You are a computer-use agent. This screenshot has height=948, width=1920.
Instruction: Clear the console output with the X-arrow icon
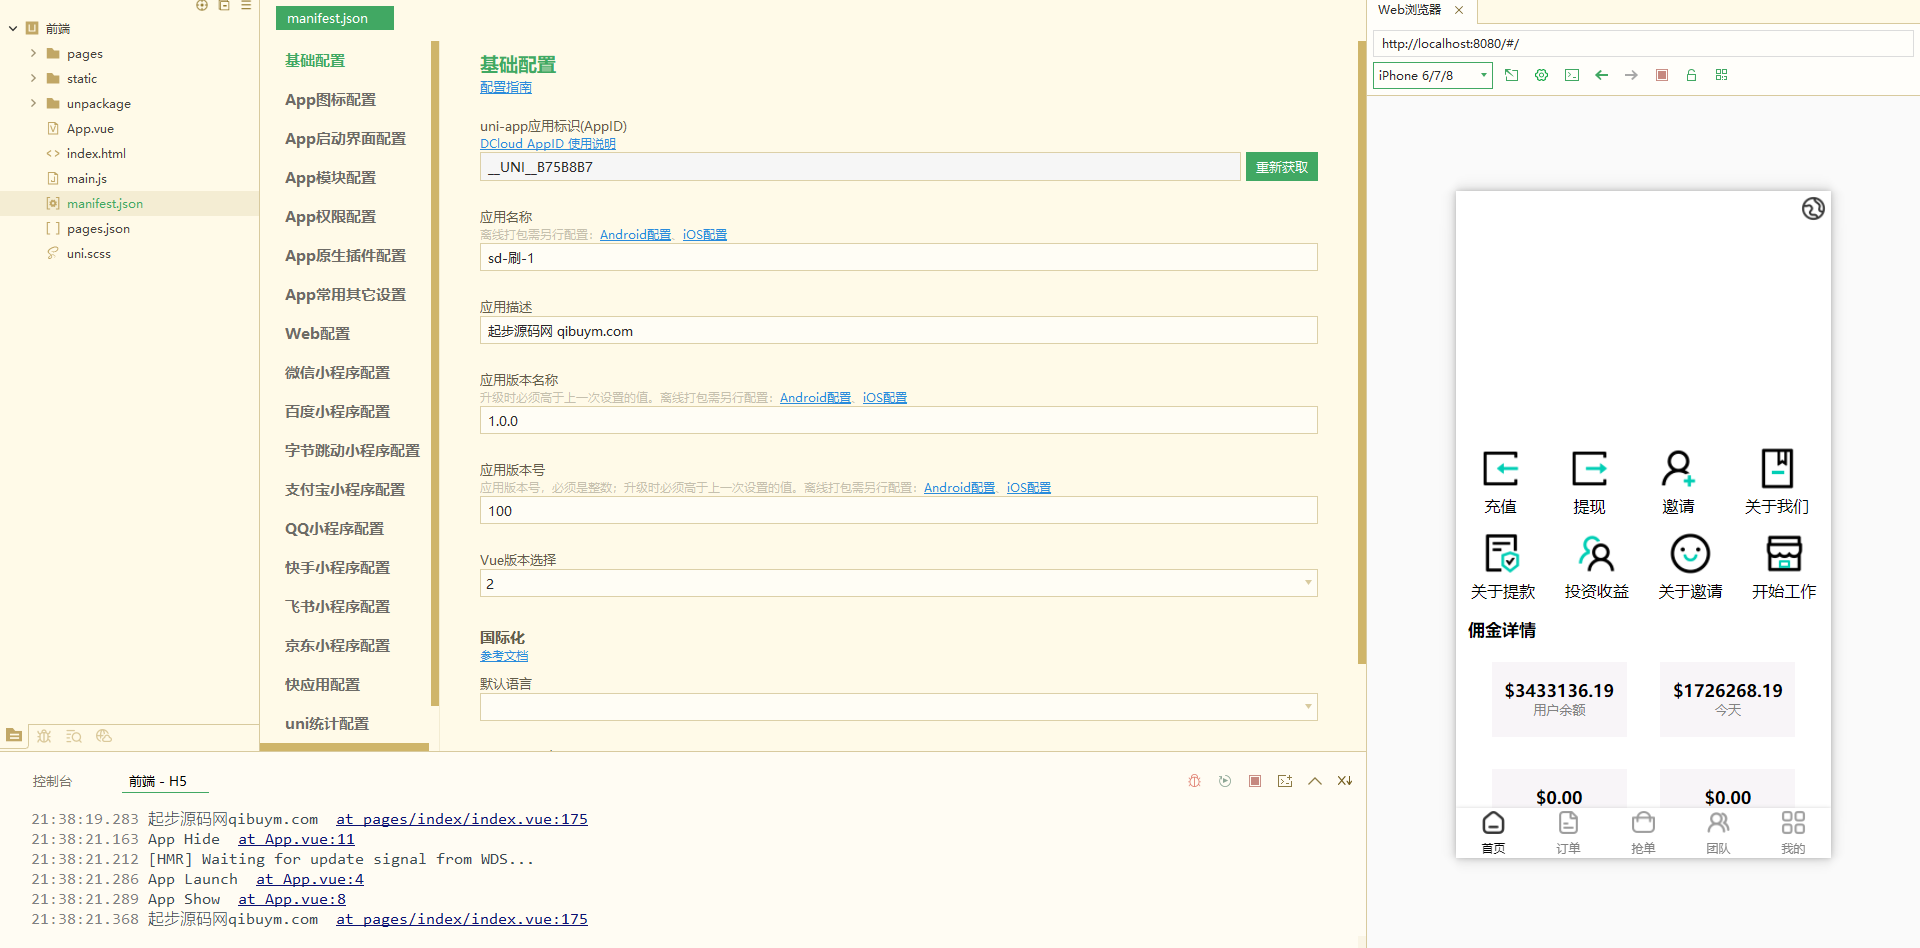click(1345, 781)
